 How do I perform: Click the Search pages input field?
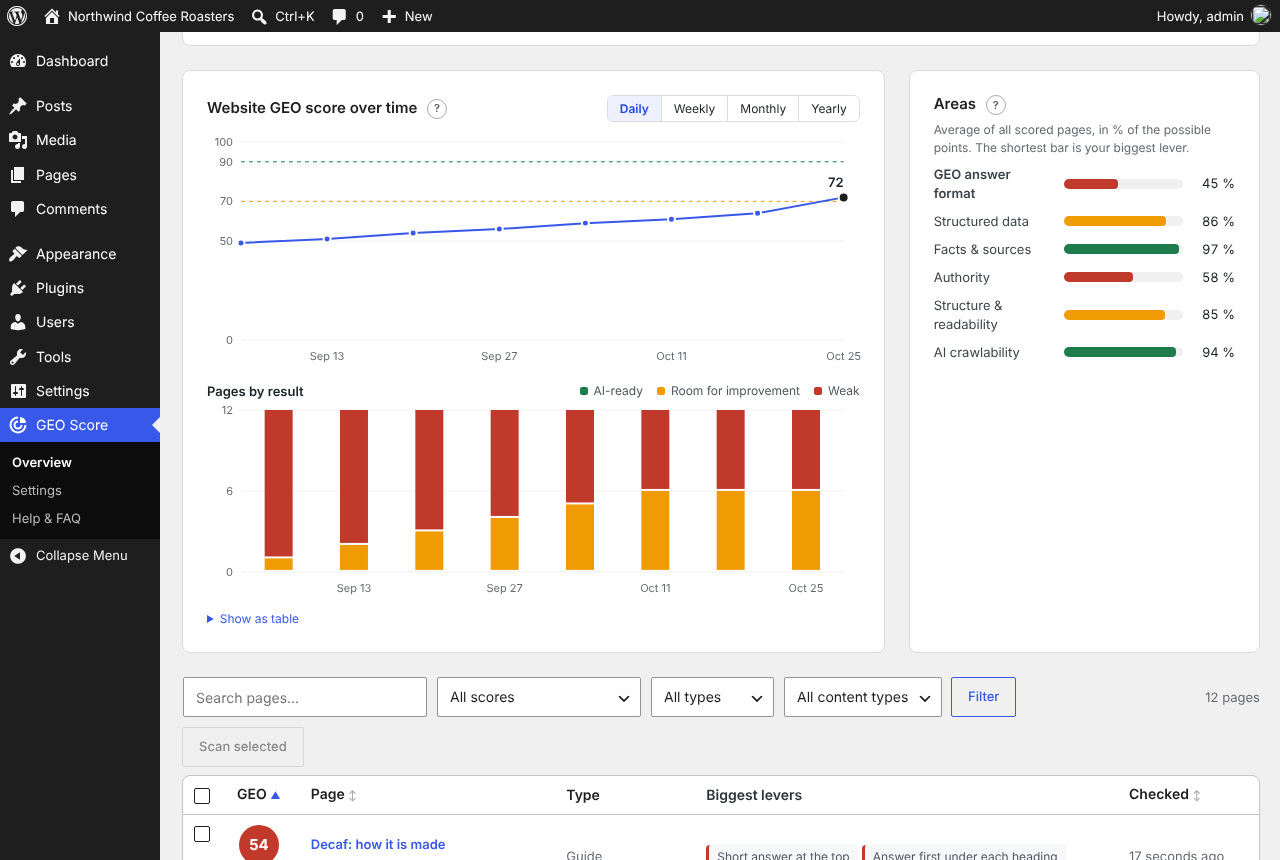[x=305, y=697]
